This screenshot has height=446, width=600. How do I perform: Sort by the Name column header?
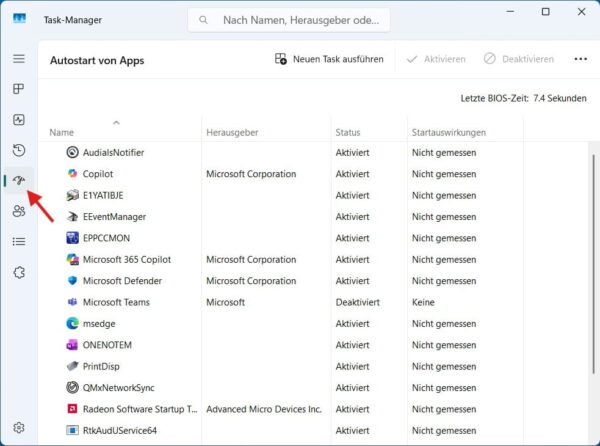coord(62,132)
